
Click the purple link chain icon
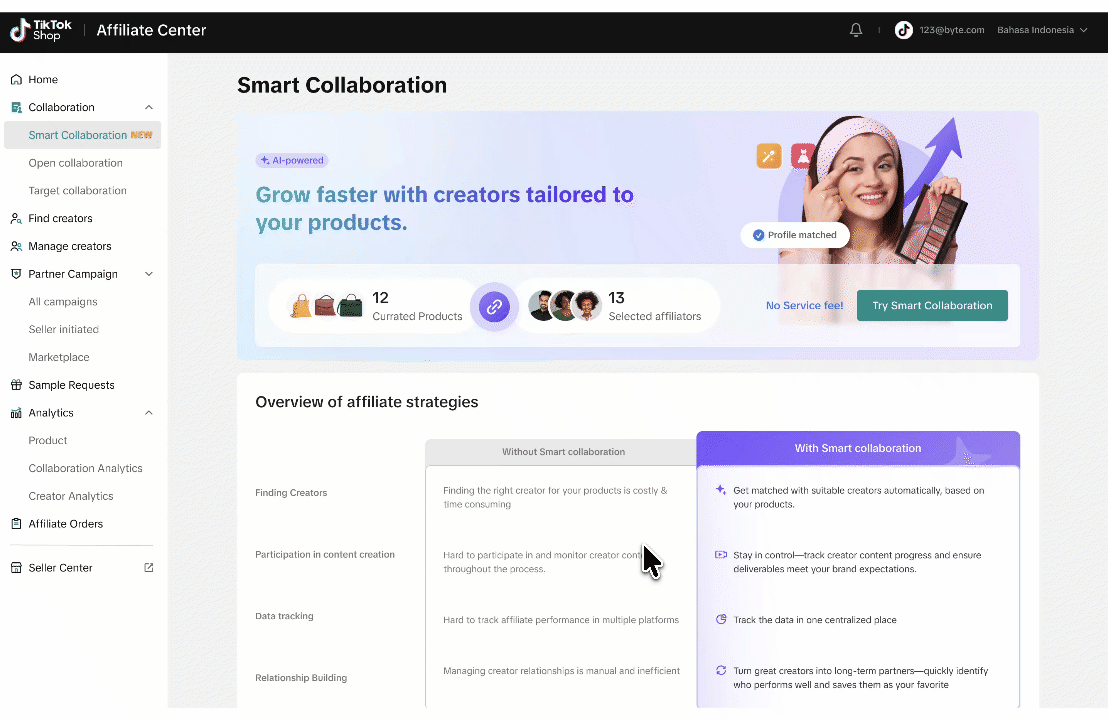(494, 307)
